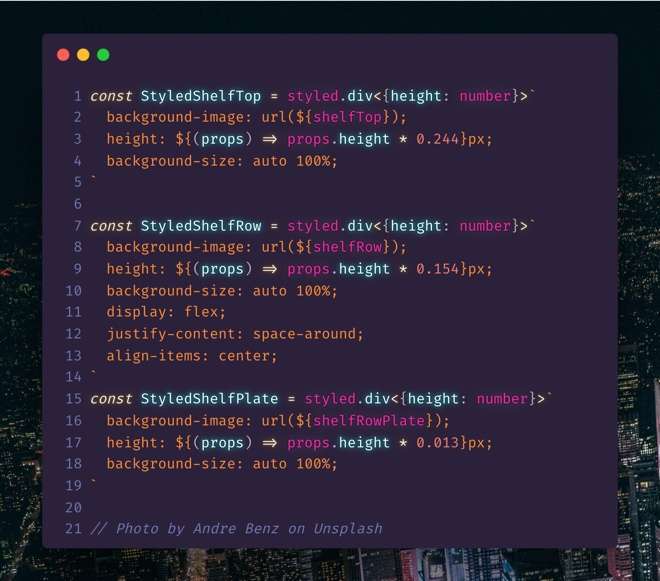Click the display: flex declaration
Viewport: 660px width, 581px height.
tap(167, 312)
